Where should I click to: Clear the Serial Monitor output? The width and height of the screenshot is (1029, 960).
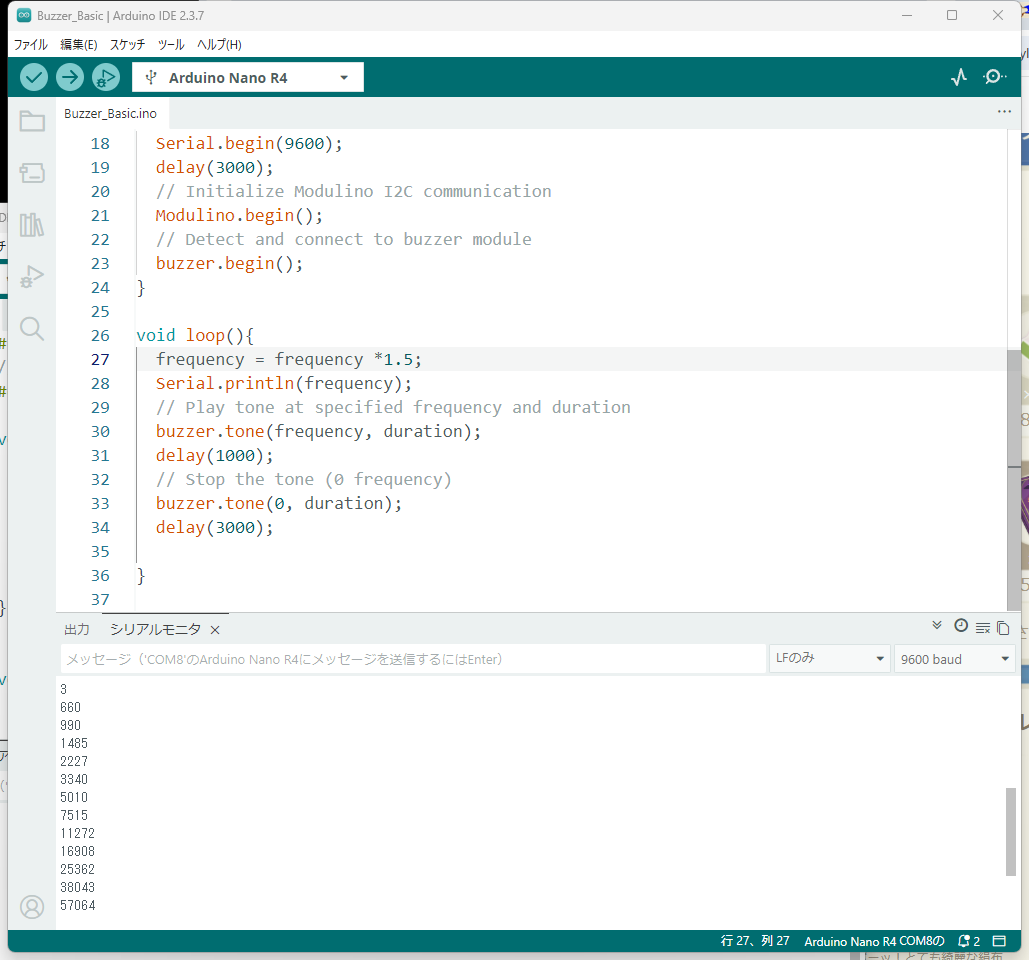[983, 628]
